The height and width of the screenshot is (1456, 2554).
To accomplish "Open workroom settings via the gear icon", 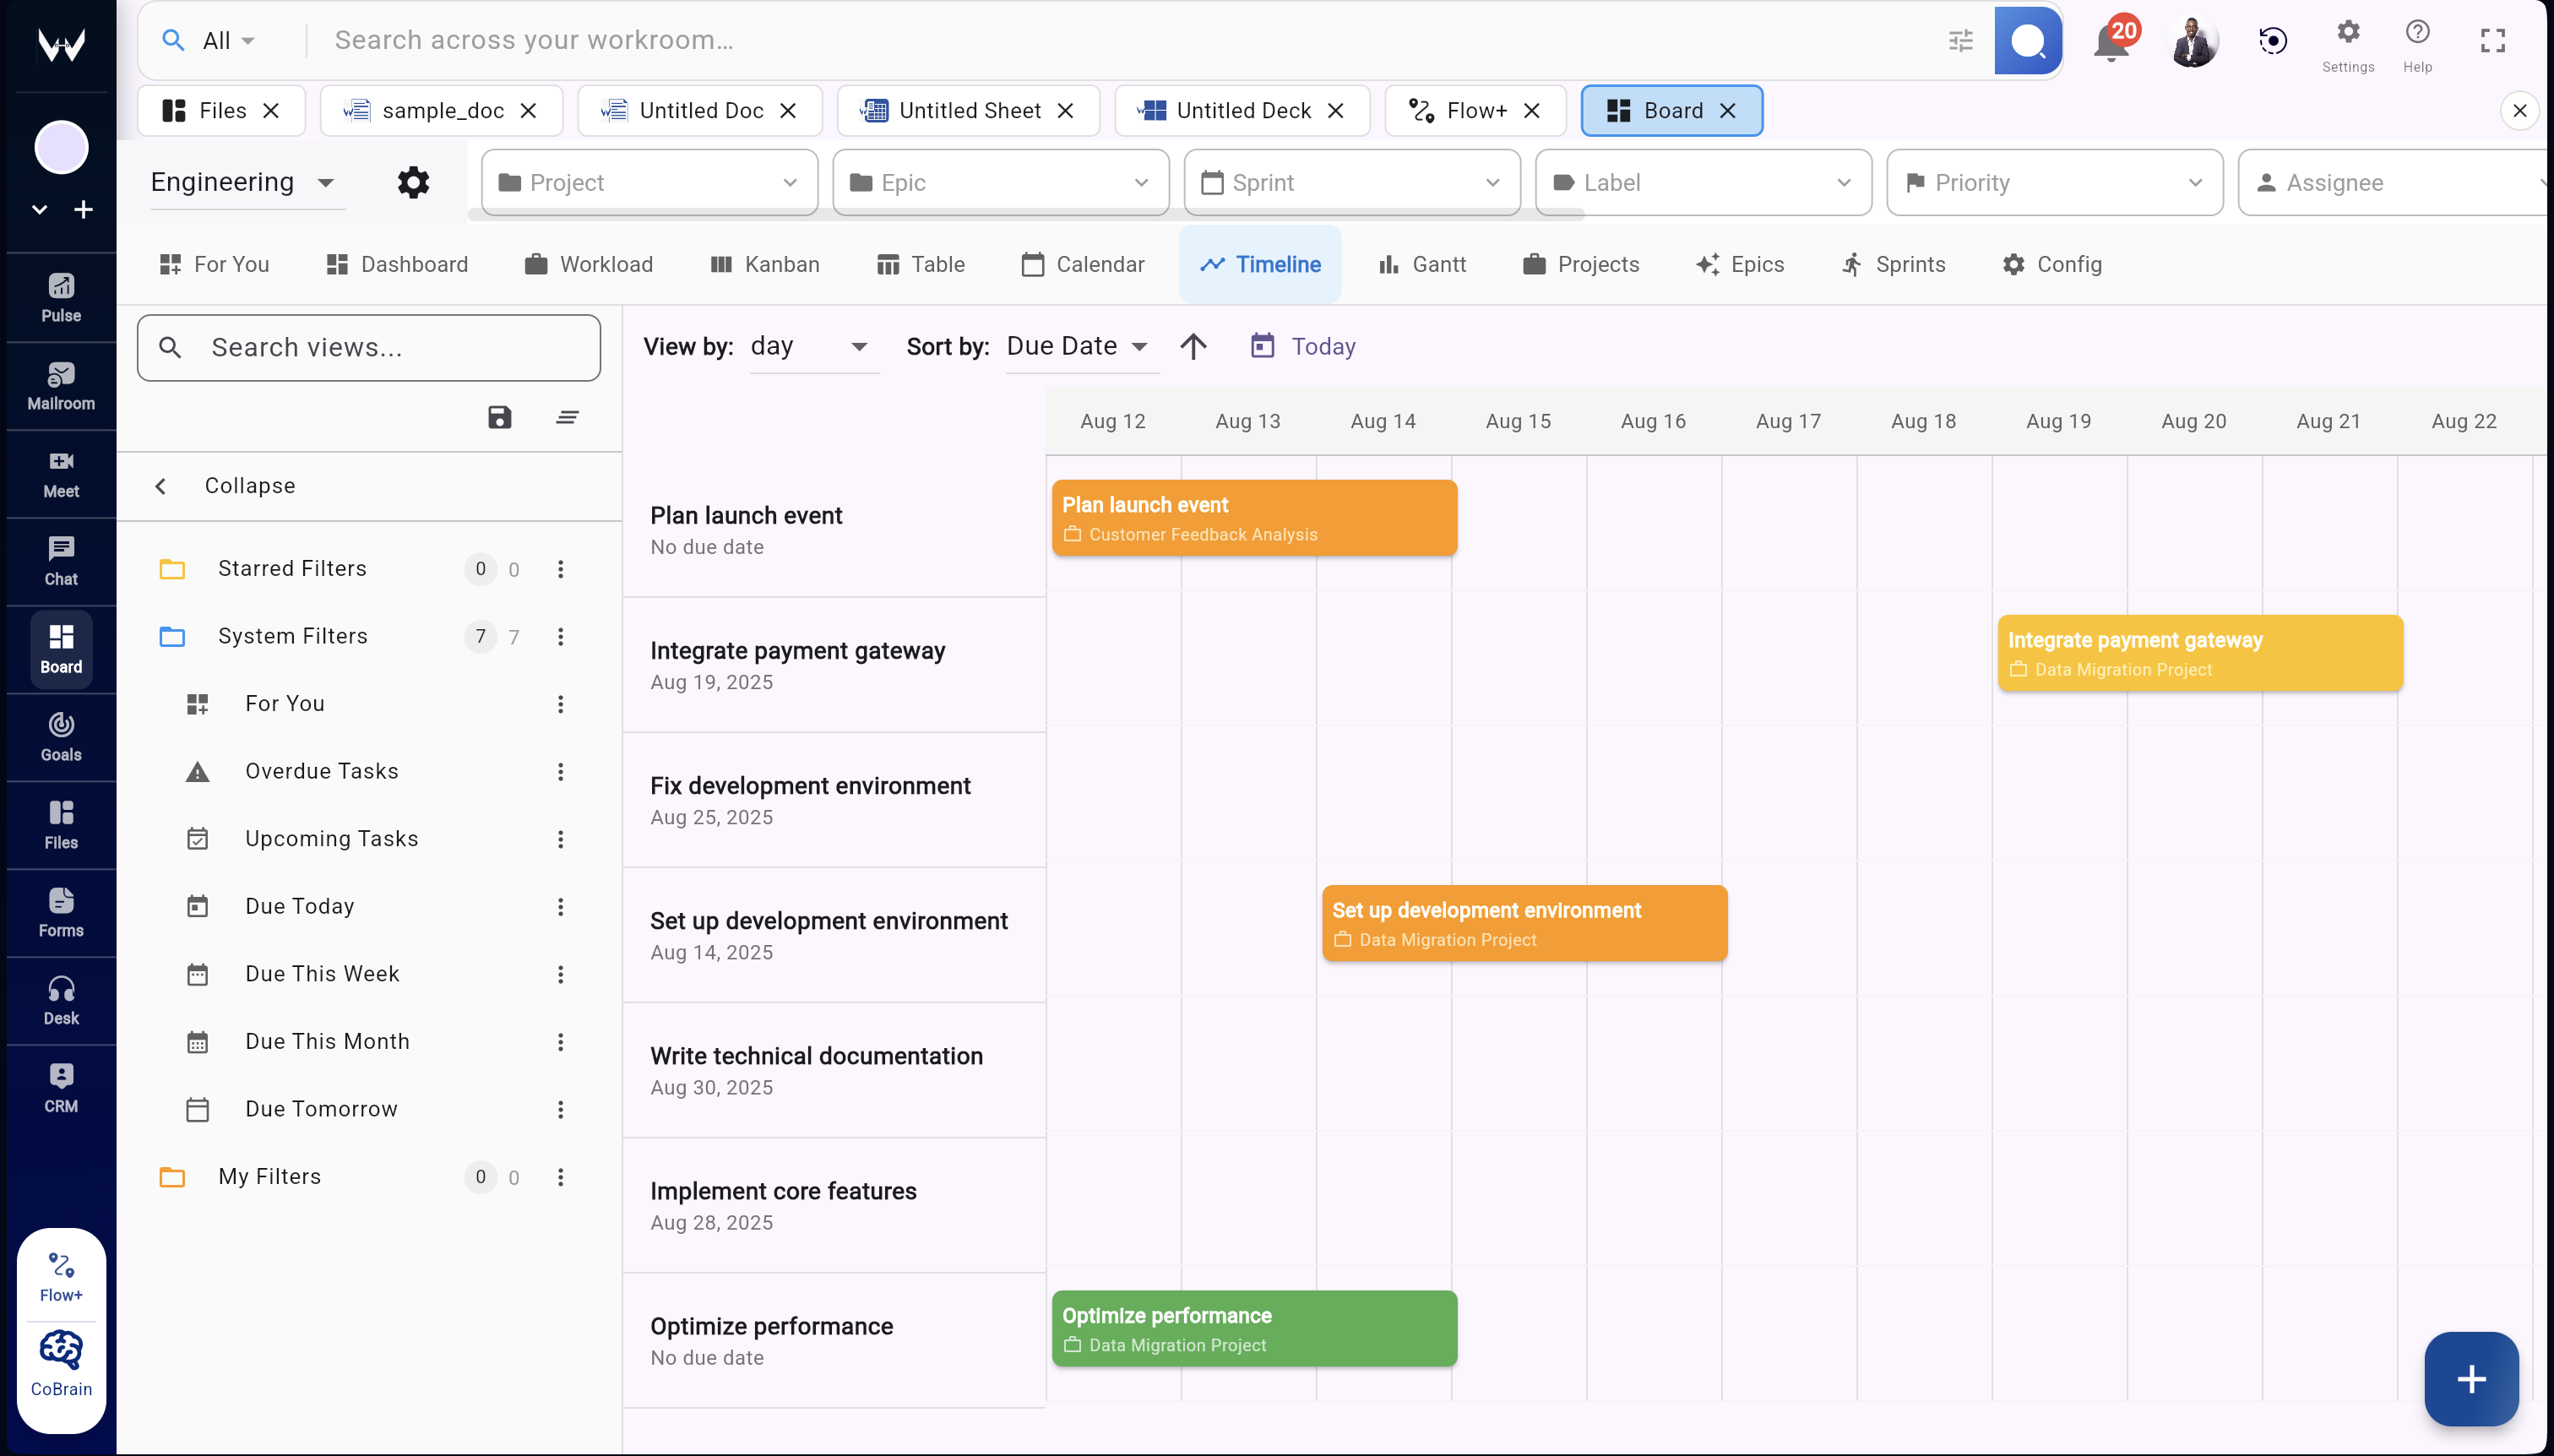I will (413, 182).
